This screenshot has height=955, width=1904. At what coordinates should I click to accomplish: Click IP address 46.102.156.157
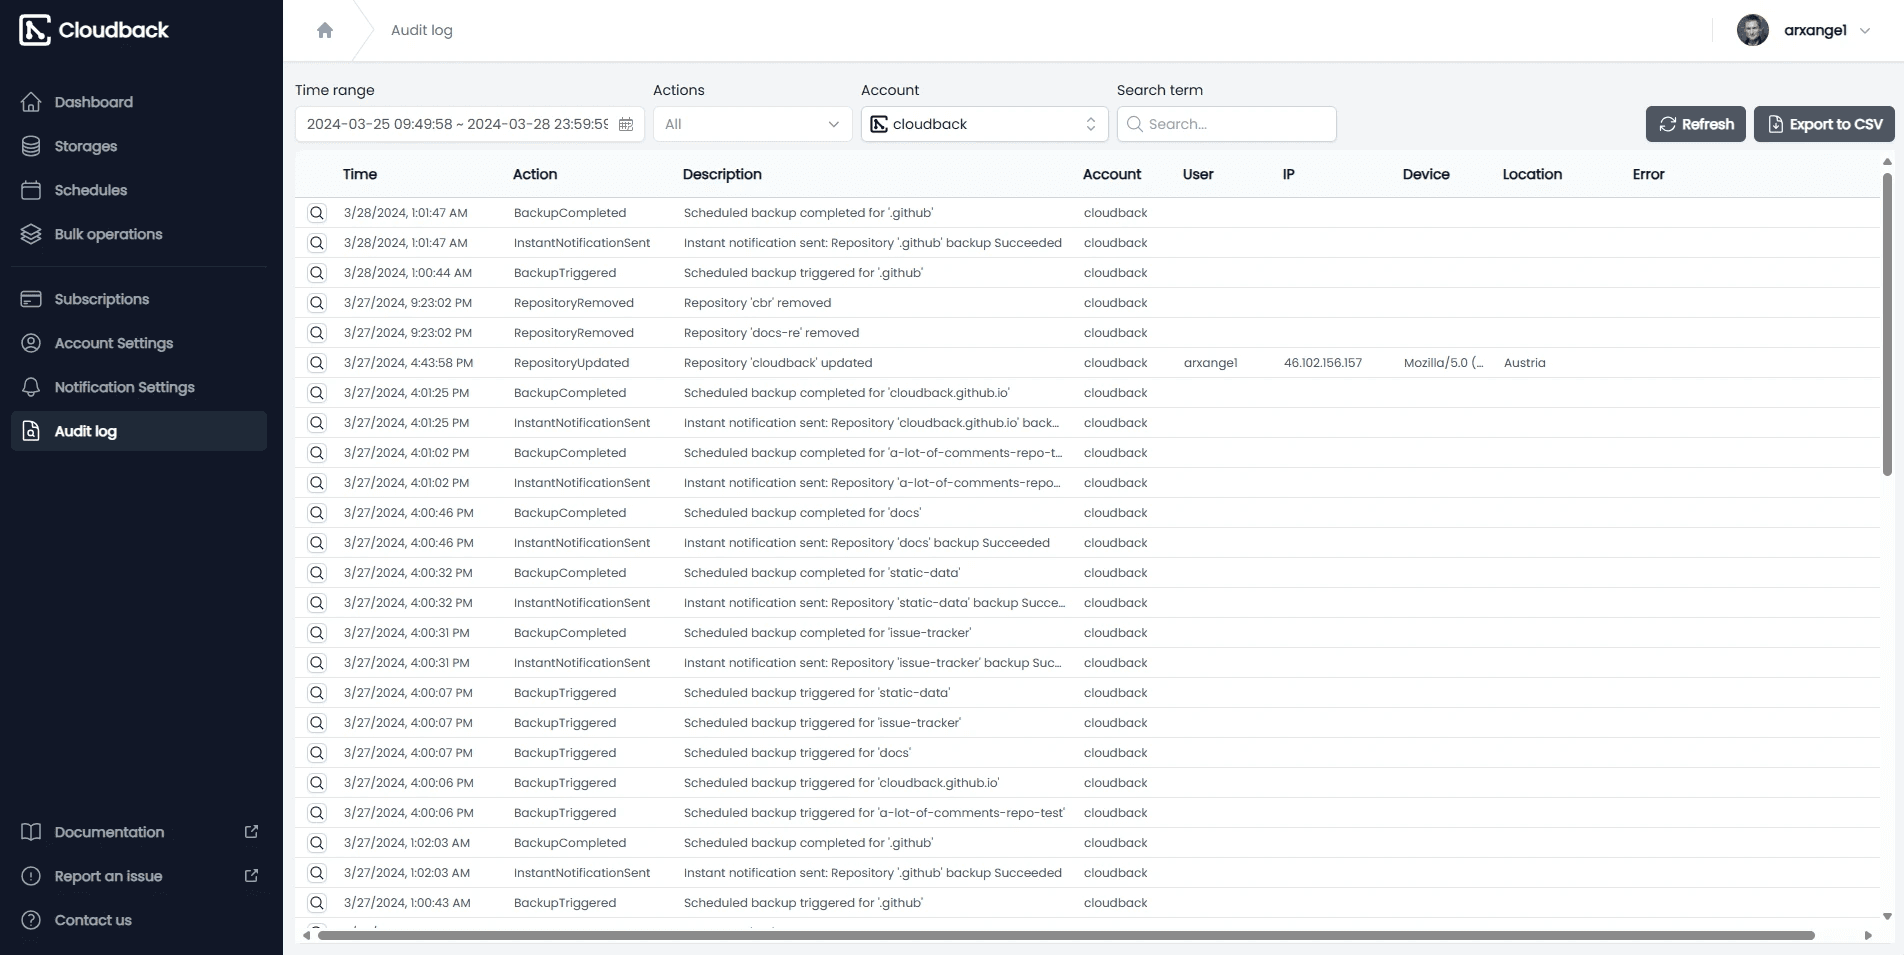pos(1323,363)
